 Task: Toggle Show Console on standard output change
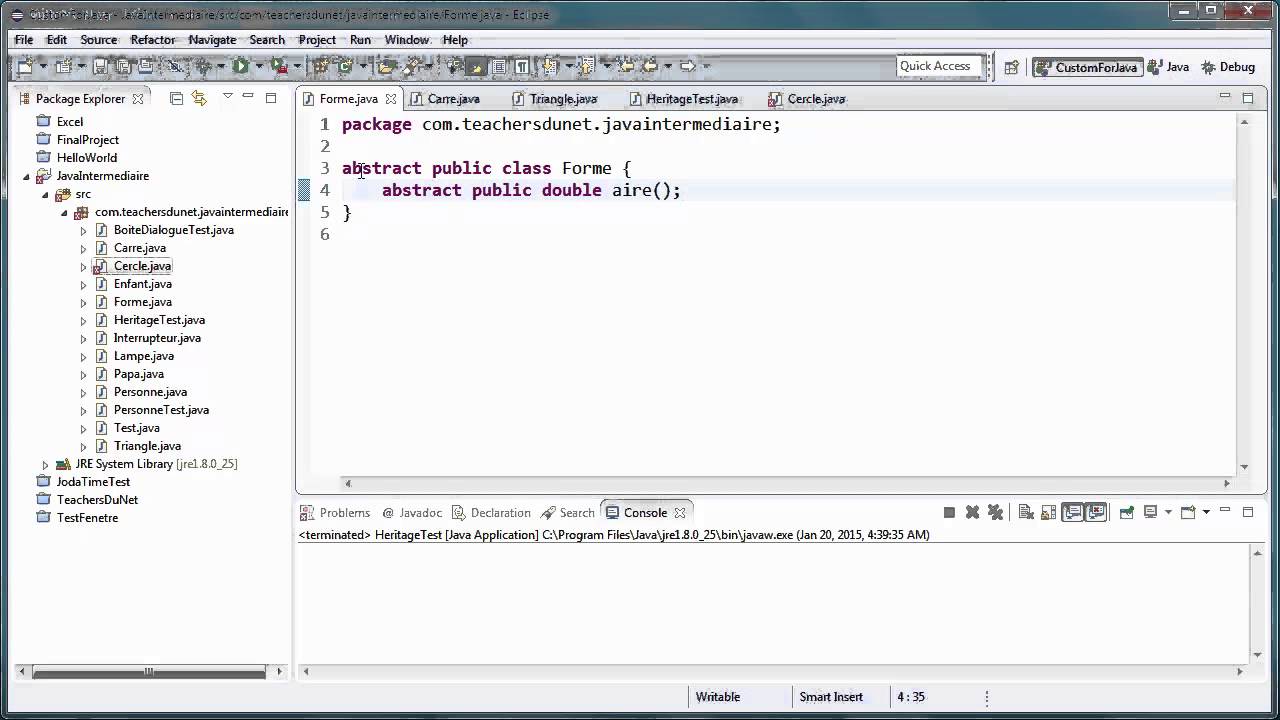(1073, 512)
